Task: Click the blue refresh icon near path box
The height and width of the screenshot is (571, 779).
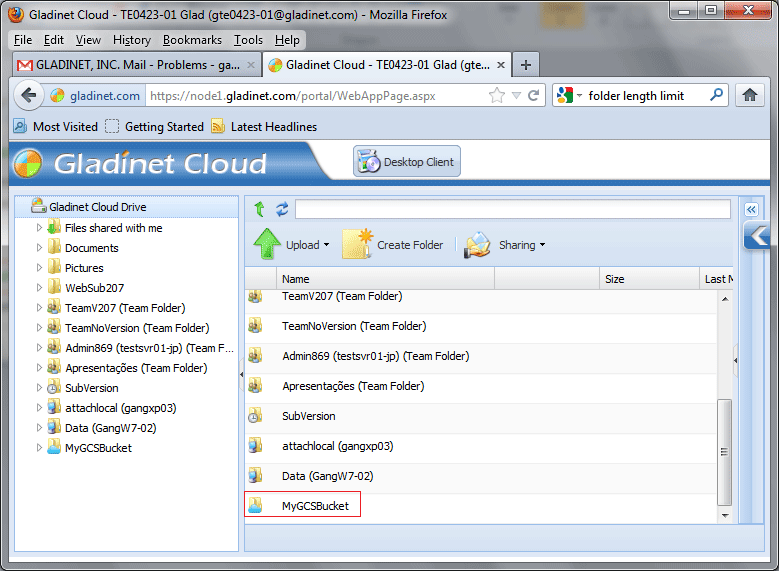Action: click(282, 209)
